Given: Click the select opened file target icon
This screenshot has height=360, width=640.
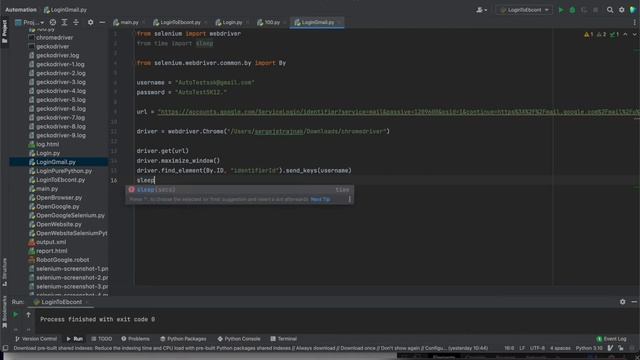Looking at the screenshot, I should pyautogui.click(x=53, y=22).
